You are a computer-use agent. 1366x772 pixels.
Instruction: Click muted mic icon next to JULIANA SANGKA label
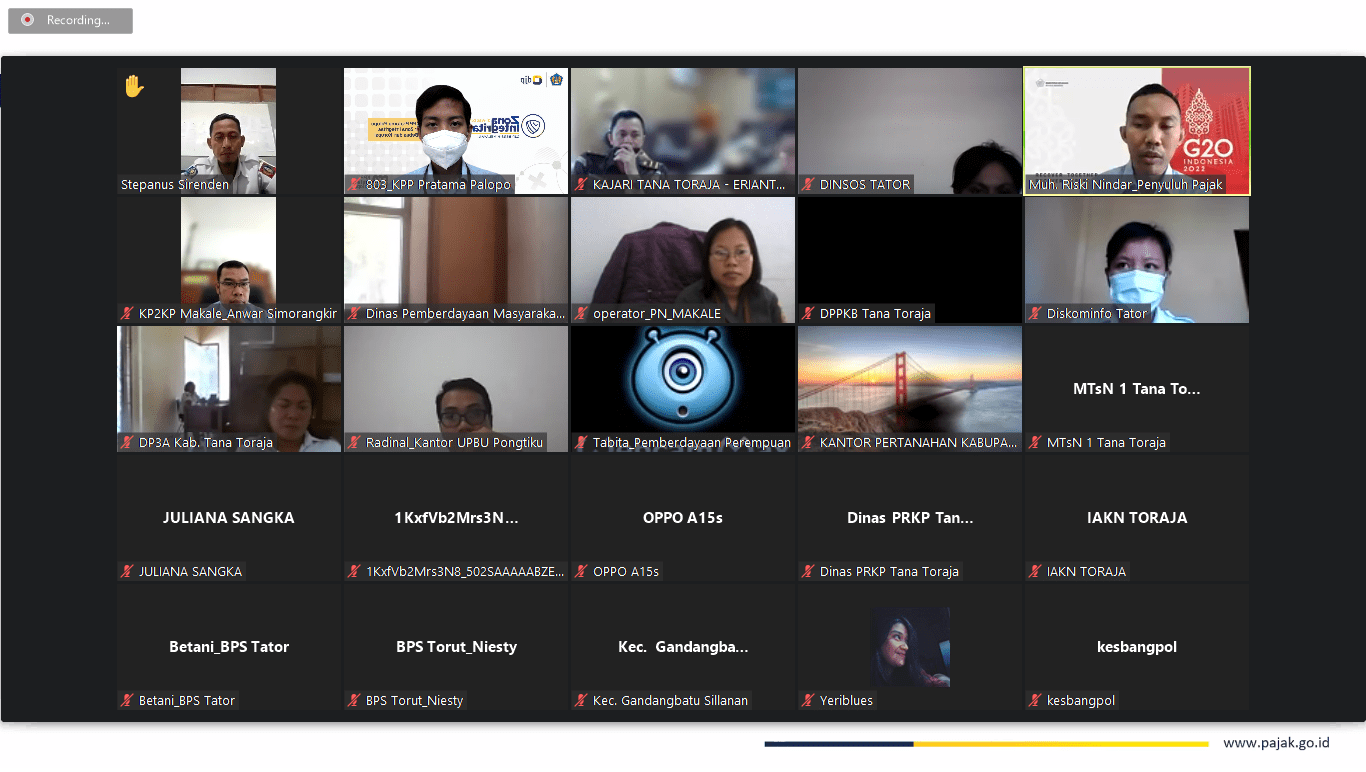pyautogui.click(x=127, y=572)
